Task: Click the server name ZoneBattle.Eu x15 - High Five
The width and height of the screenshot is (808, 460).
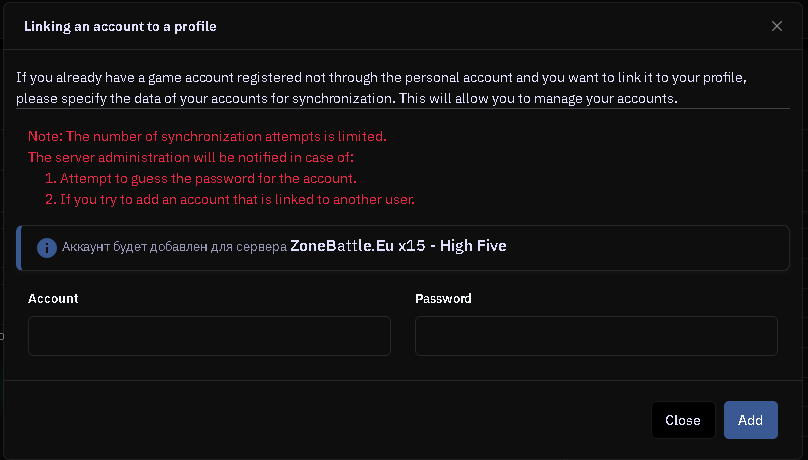Action: 398,246
